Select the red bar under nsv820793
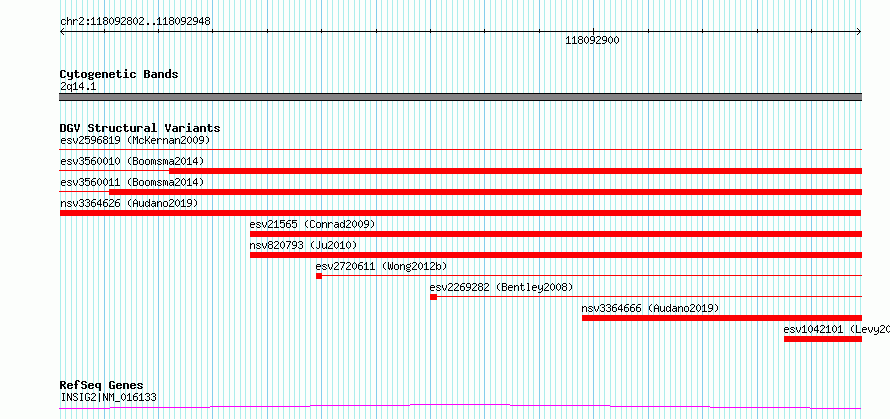The height and width of the screenshot is (419, 890). click(556, 255)
